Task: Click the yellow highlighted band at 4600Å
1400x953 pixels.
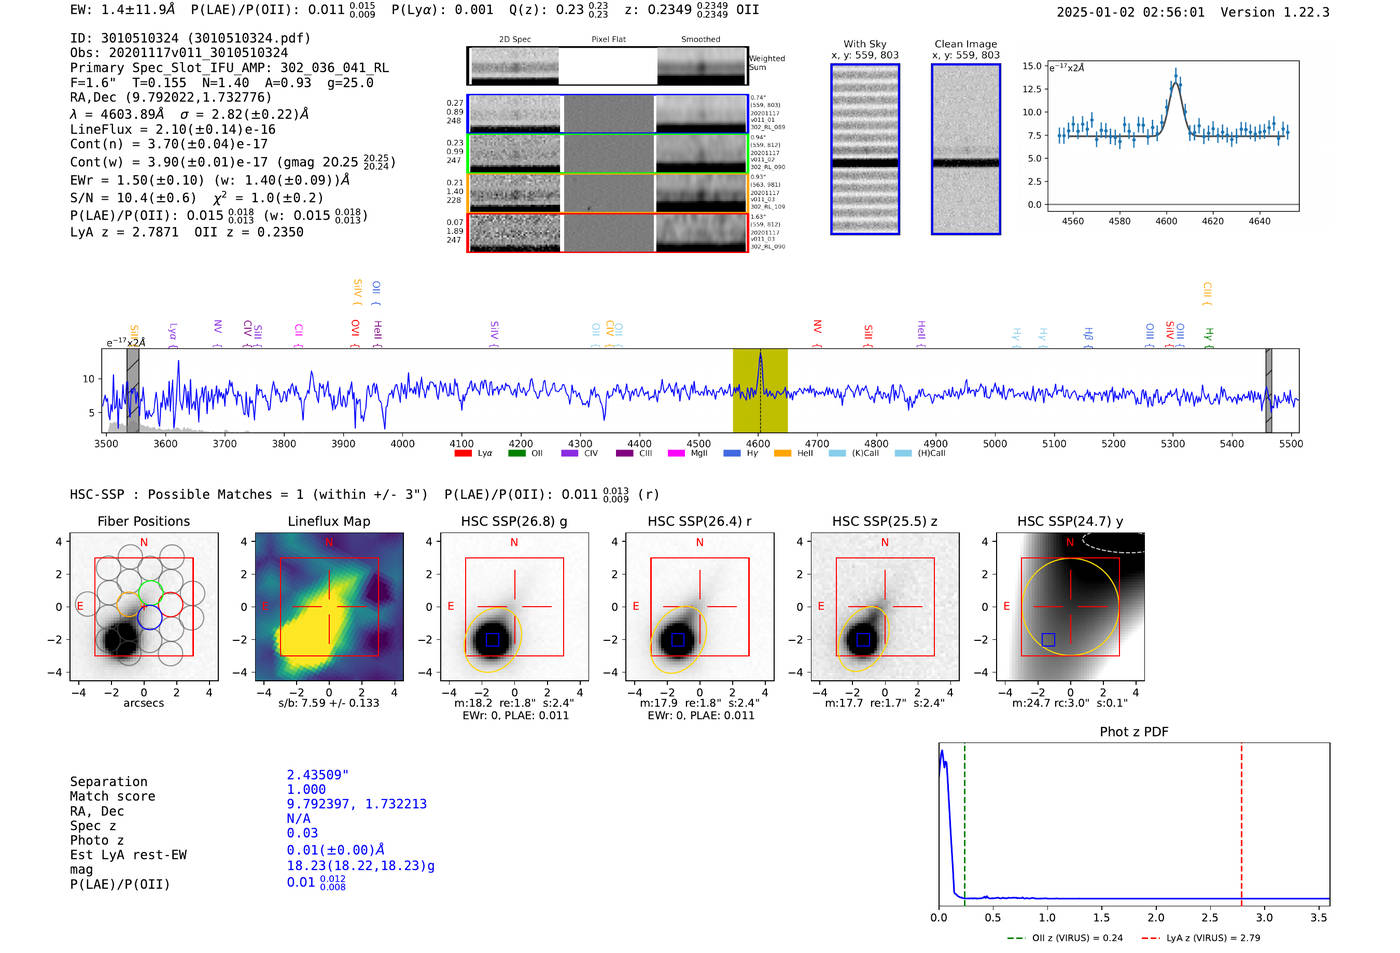Action: (x=760, y=390)
